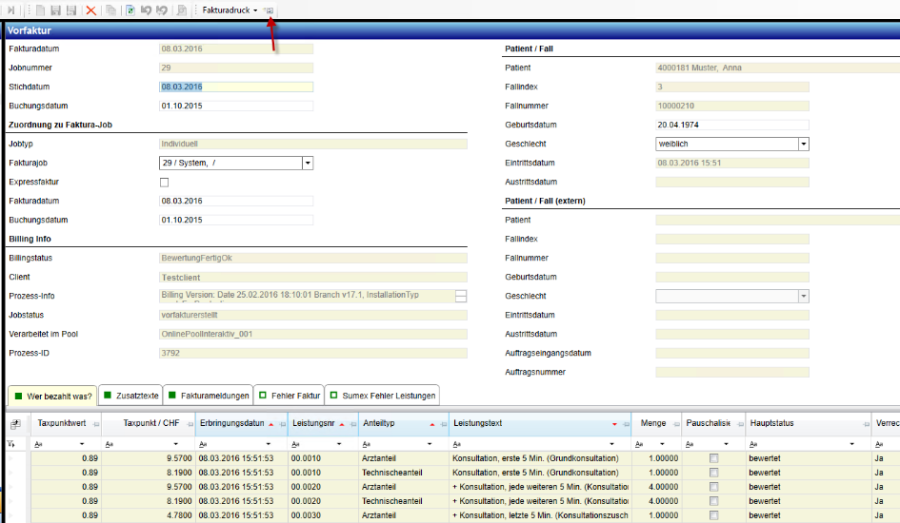Switch to the Zusatztexte tab
Viewport: 900px width, 523px height.
point(138,395)
